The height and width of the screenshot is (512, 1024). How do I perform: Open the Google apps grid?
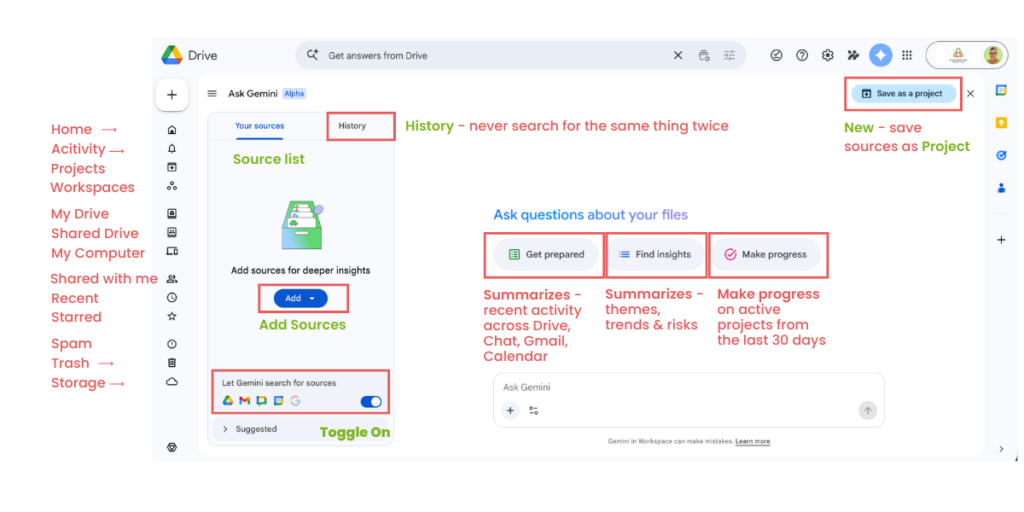[x=906, y=56]
